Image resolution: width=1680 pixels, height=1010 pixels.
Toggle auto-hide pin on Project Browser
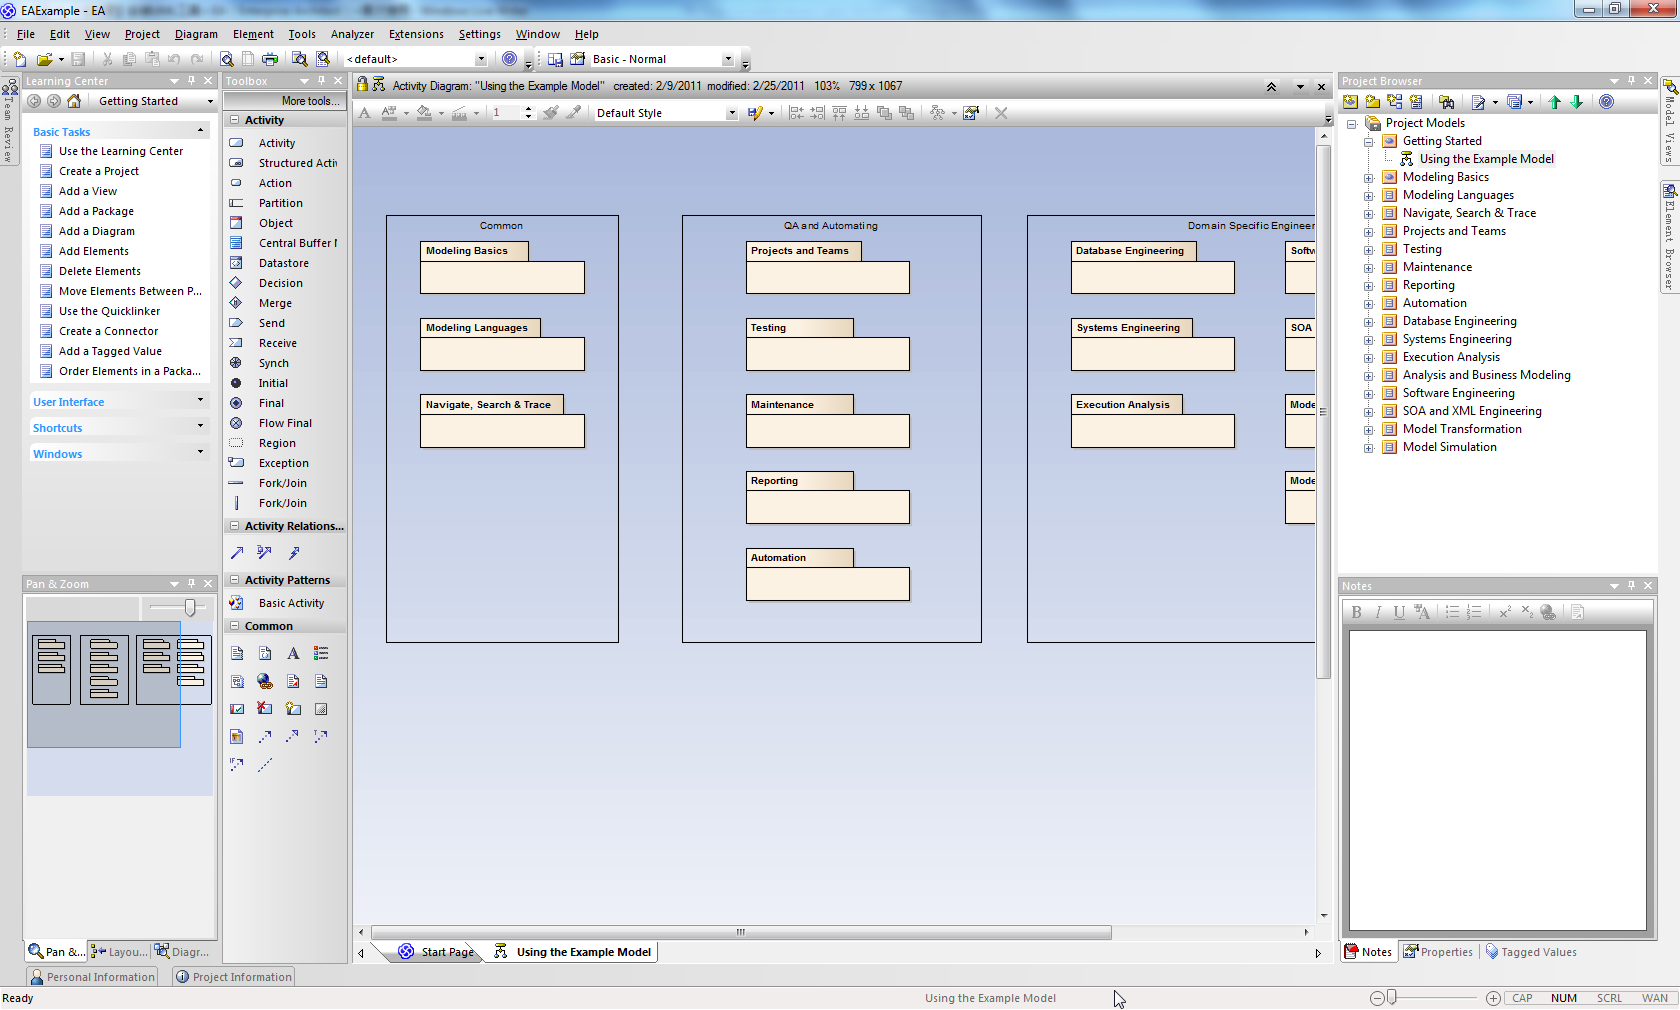1631,81
